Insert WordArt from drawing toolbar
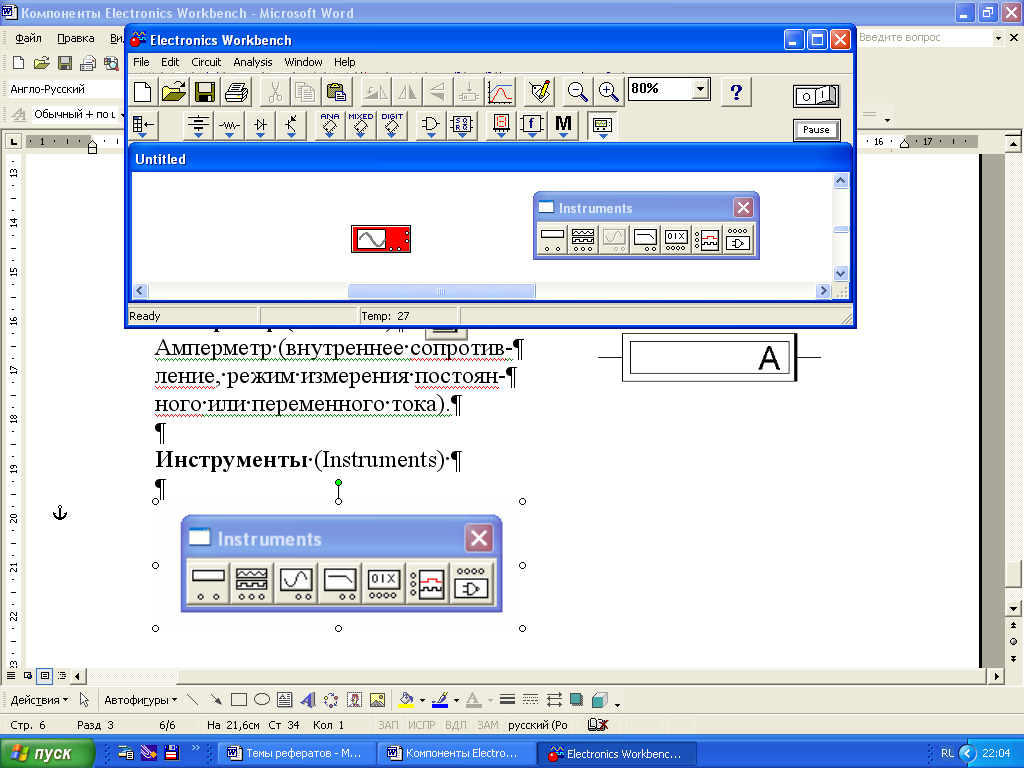This screenshot has width=1024, height=768. [x=308, y=700]
